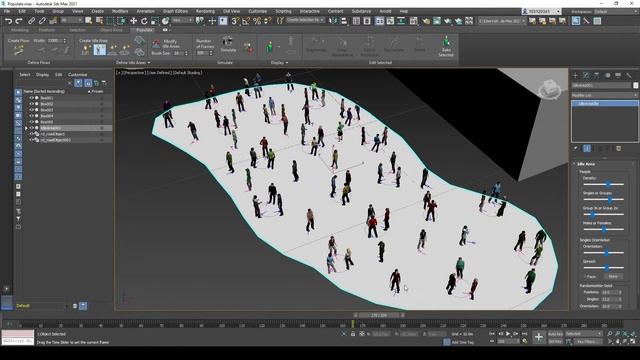Image resolution: width=640 pixels, height=360 pixels.
Task: Click the Zoom Extents navigation icon
Action: click(625, 334)
